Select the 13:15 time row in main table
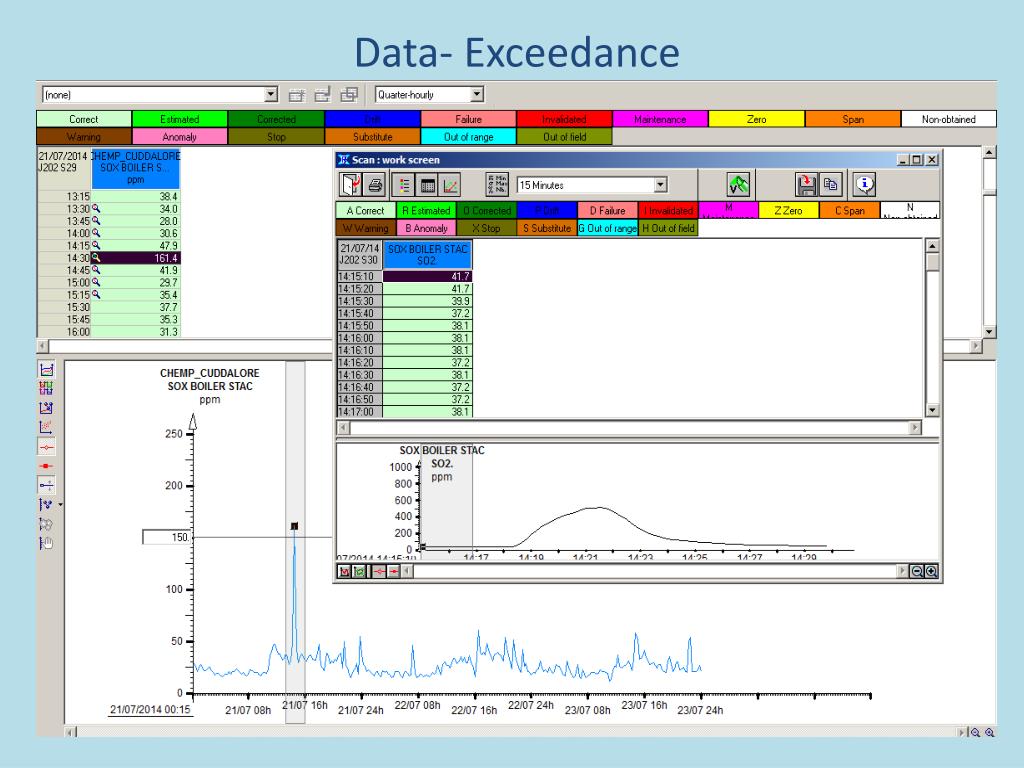Image resolution: width=1024 pixels, height=768 pixels. [x=108, y=196]
